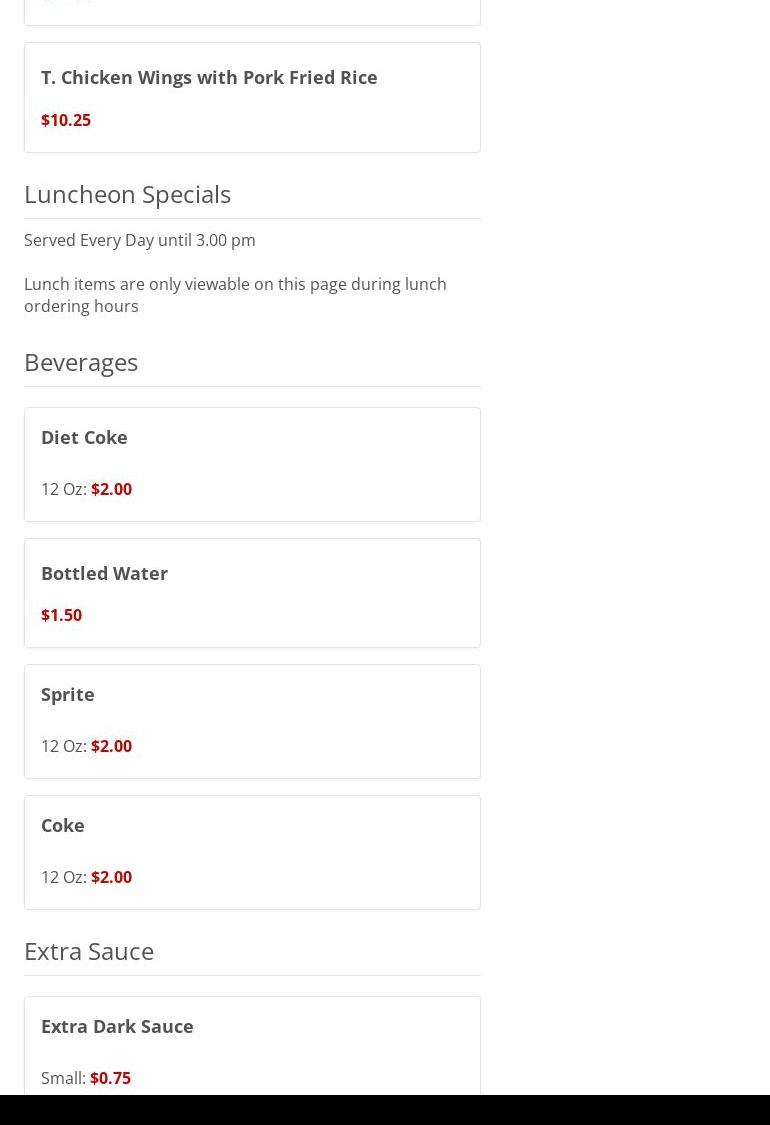
Task: Open the T. Chicken Wings with Pork Fried Rice item
Action: [209, 77]
